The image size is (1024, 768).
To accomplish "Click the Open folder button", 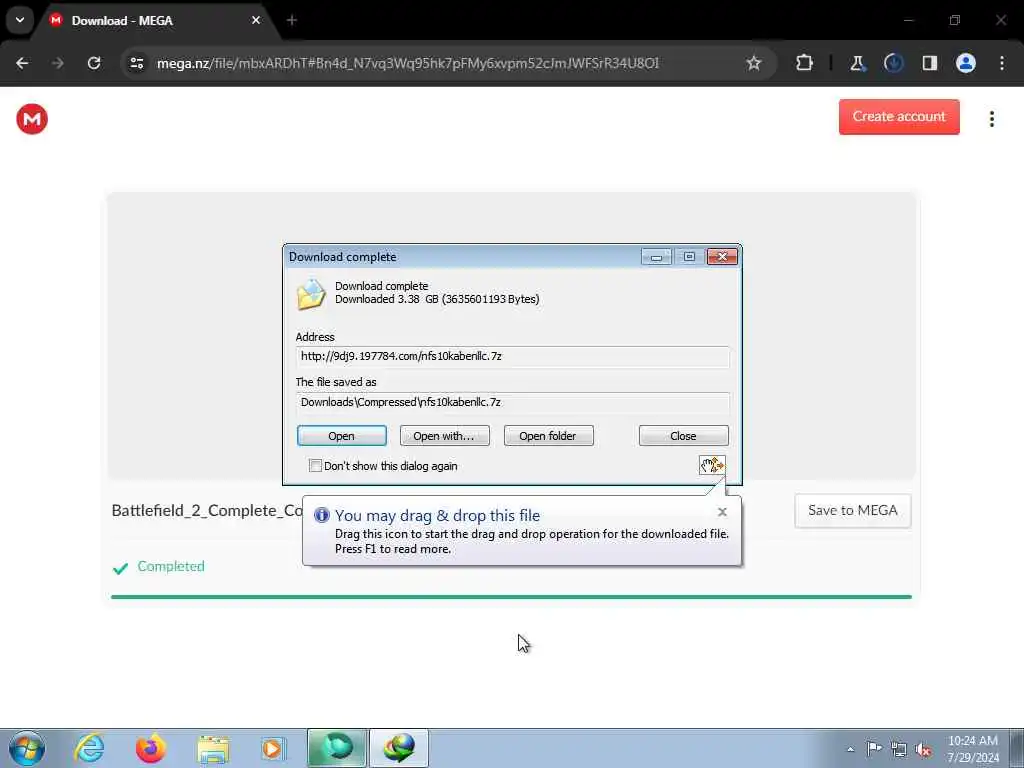I will click(548, 436).
